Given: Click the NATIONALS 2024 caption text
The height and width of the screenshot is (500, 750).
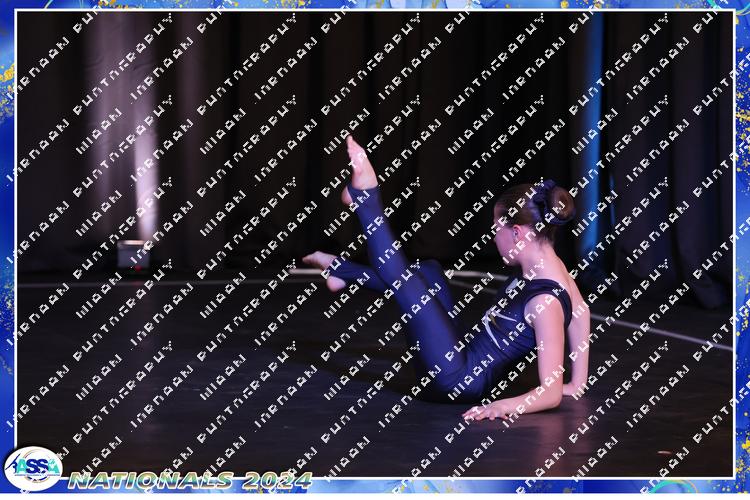Looking at the screenshot, I should coord(190,480).
